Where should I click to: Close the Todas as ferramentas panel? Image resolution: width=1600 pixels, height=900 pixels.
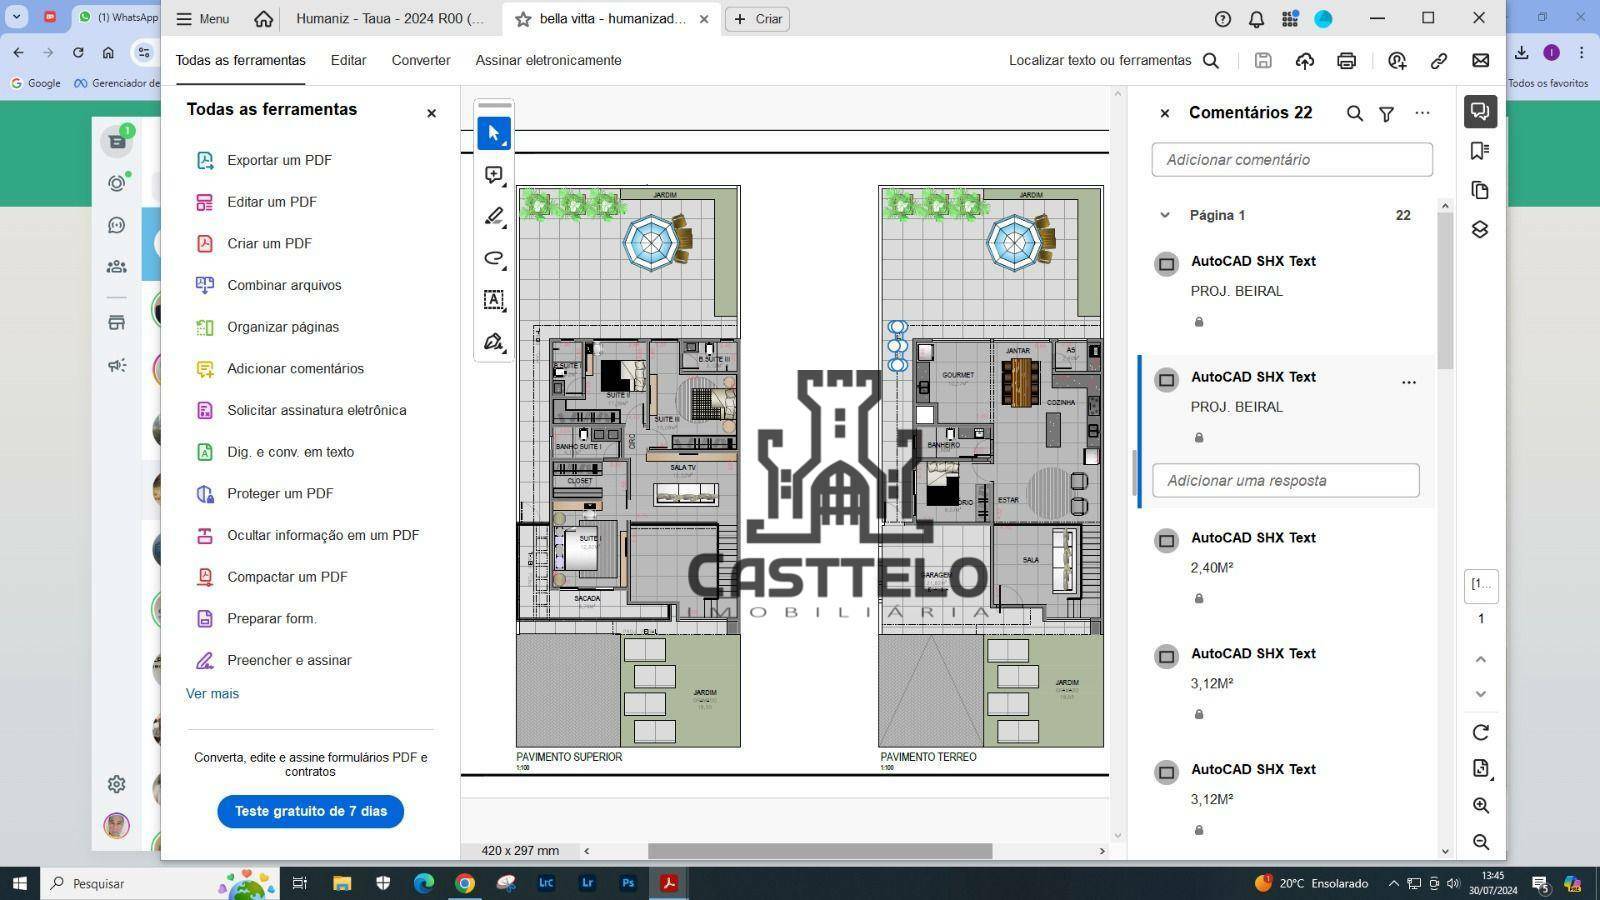pos(431,113)
